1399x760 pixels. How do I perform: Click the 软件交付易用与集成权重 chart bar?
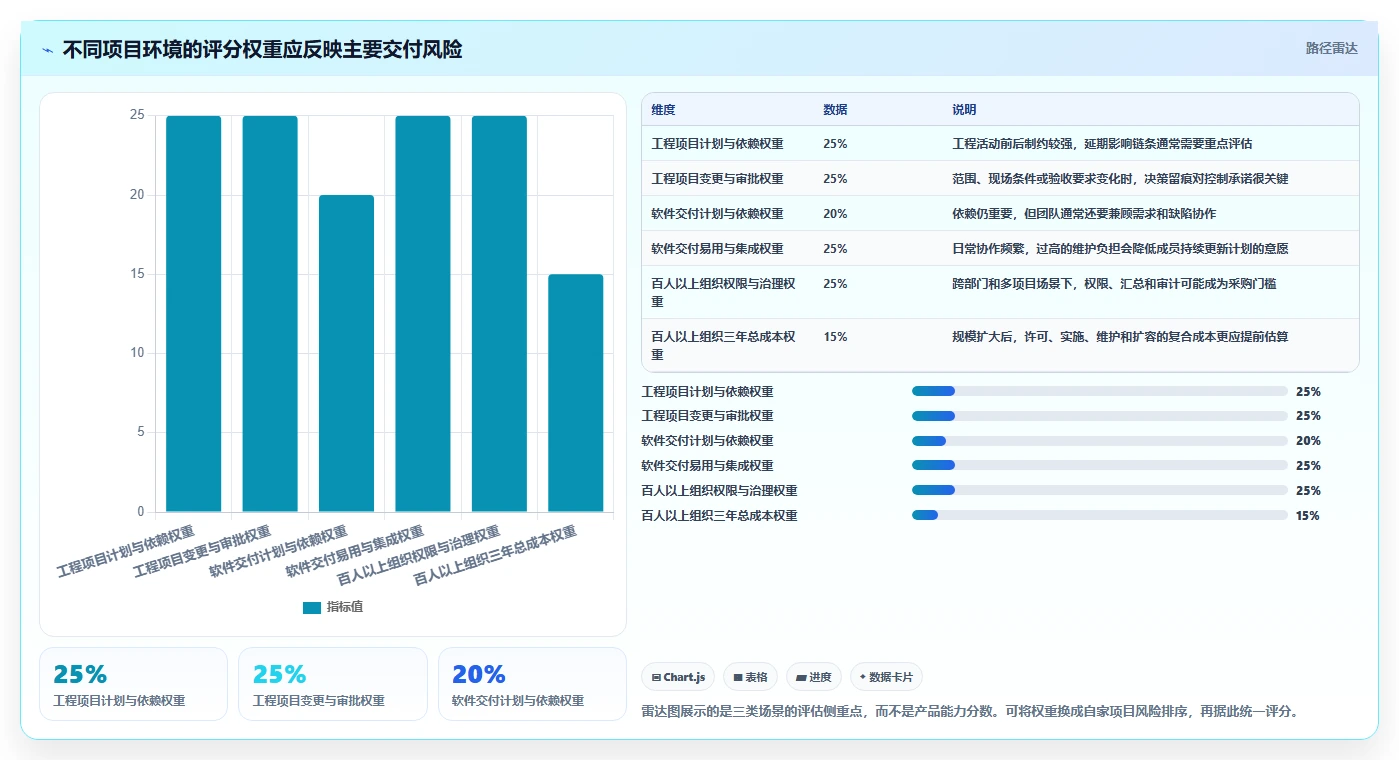coord(422,314)
